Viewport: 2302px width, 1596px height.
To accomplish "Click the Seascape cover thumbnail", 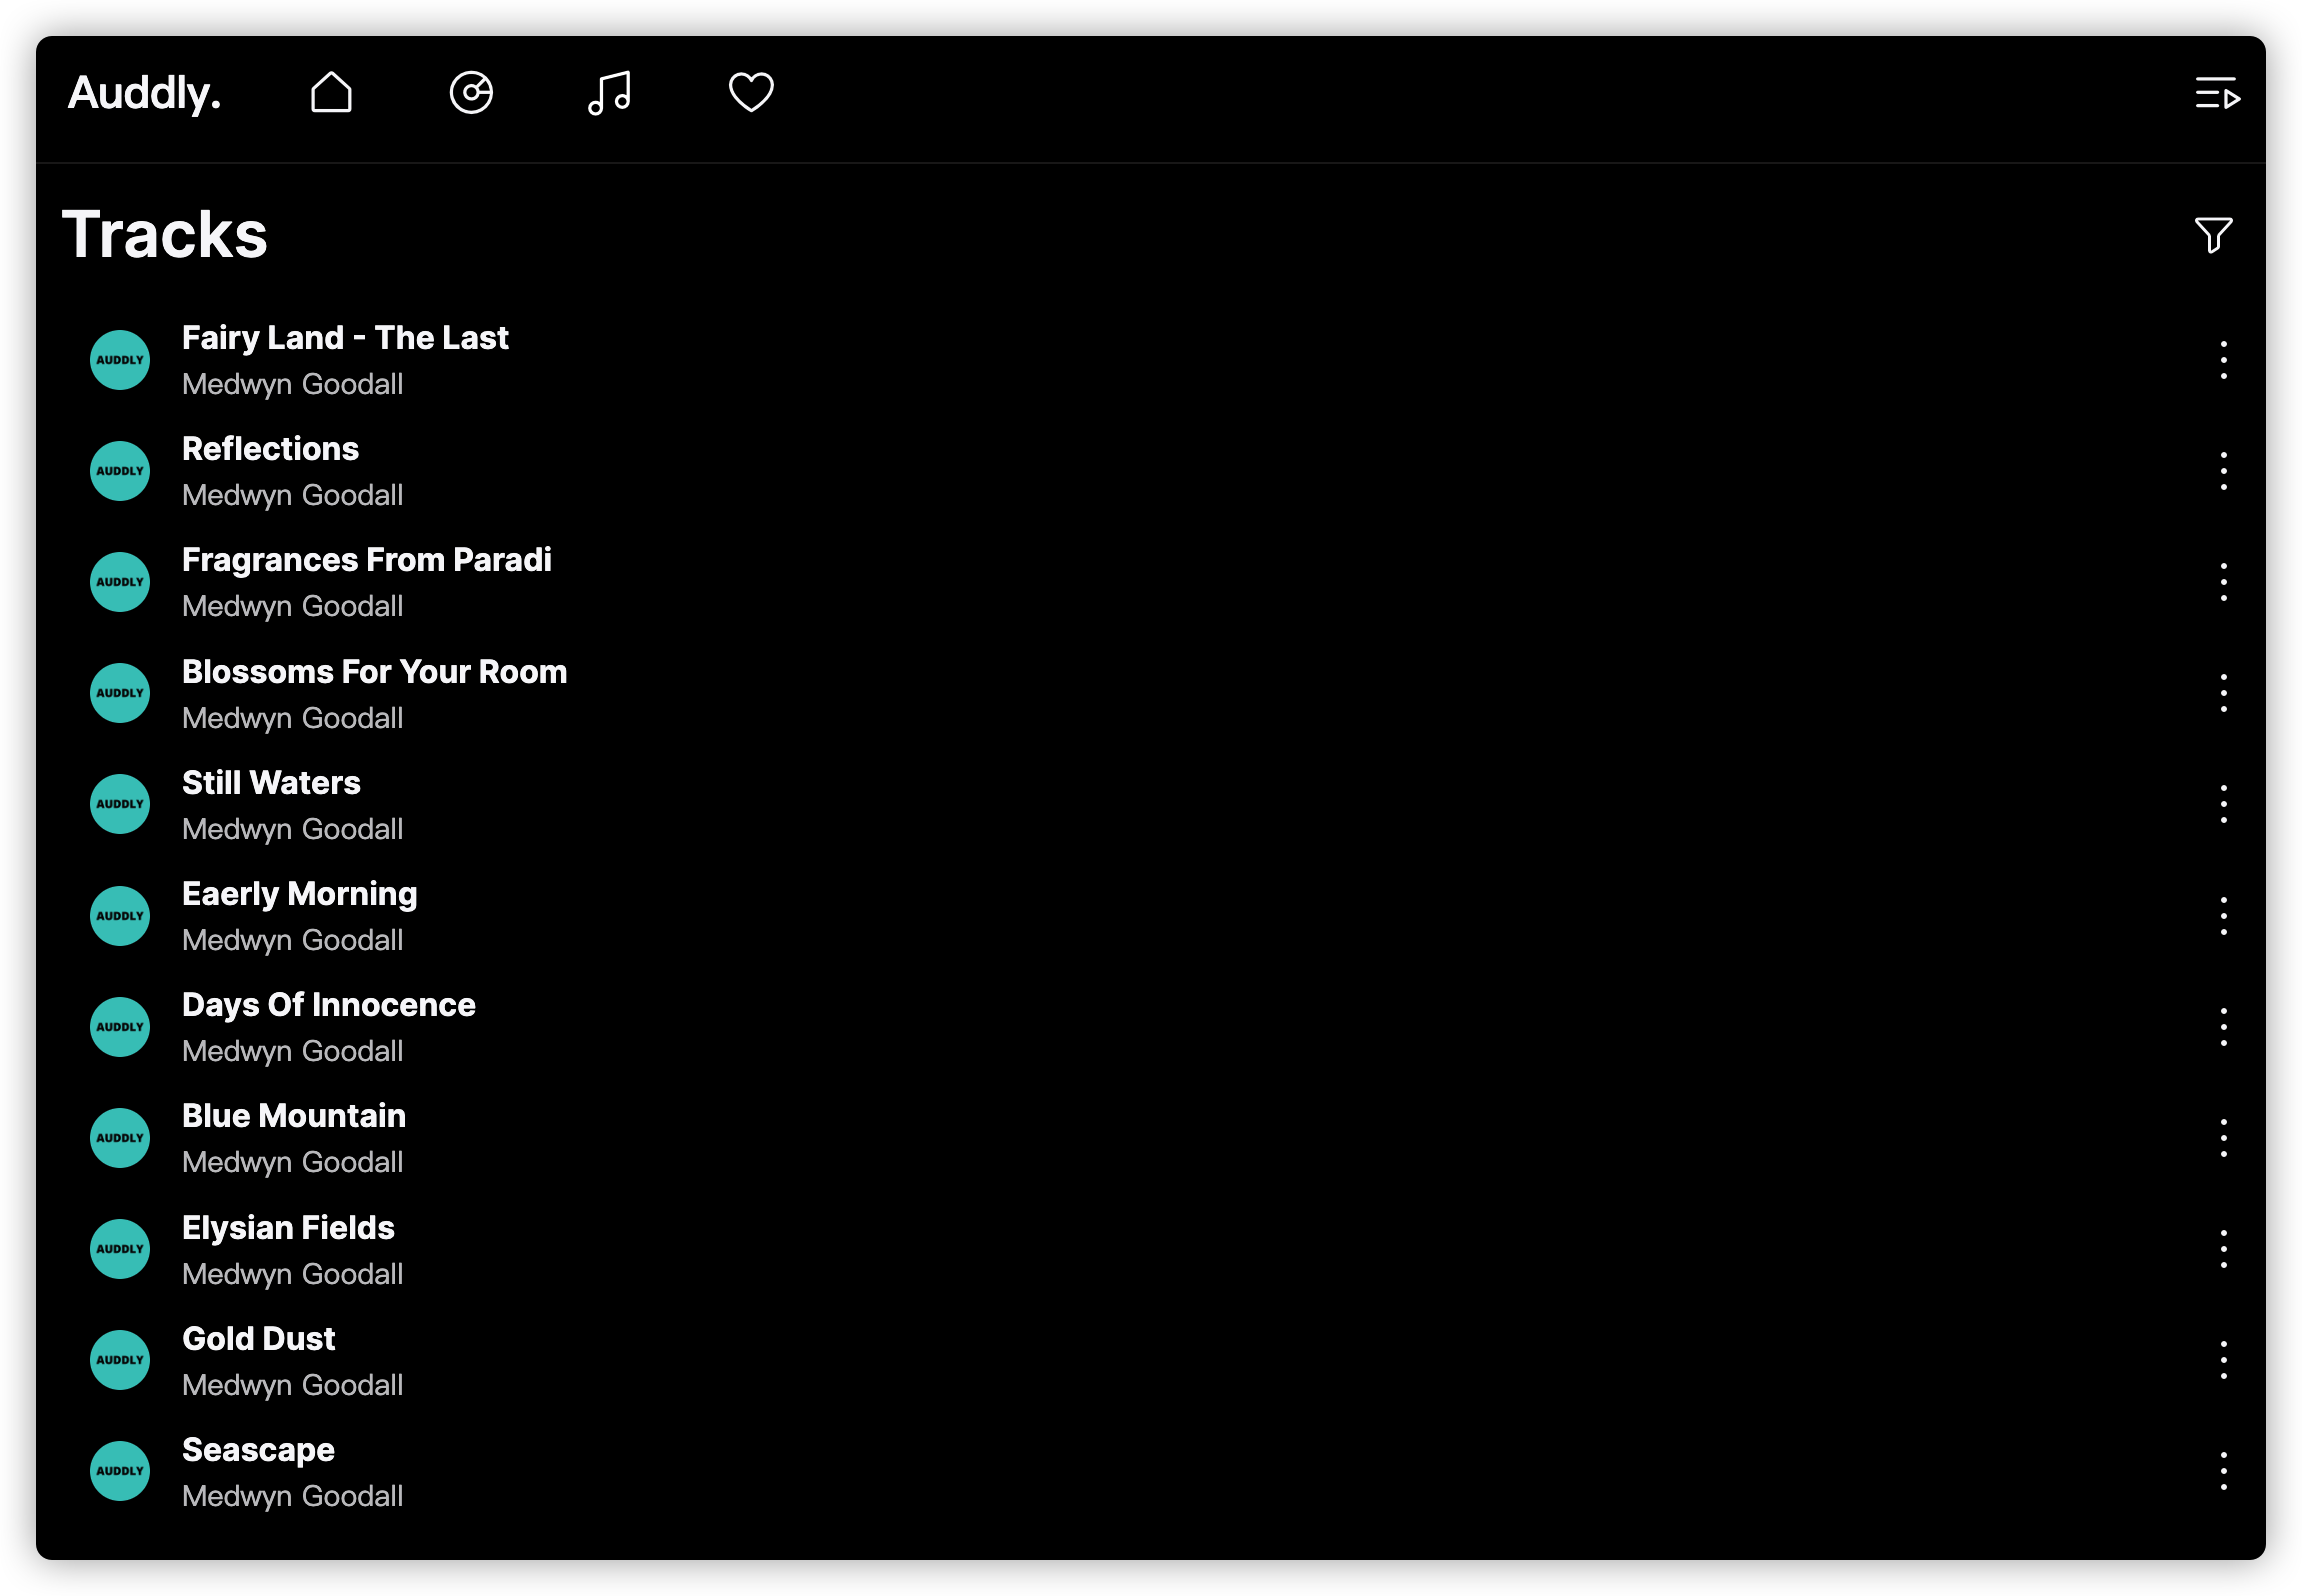I will tap(120, 1471).
